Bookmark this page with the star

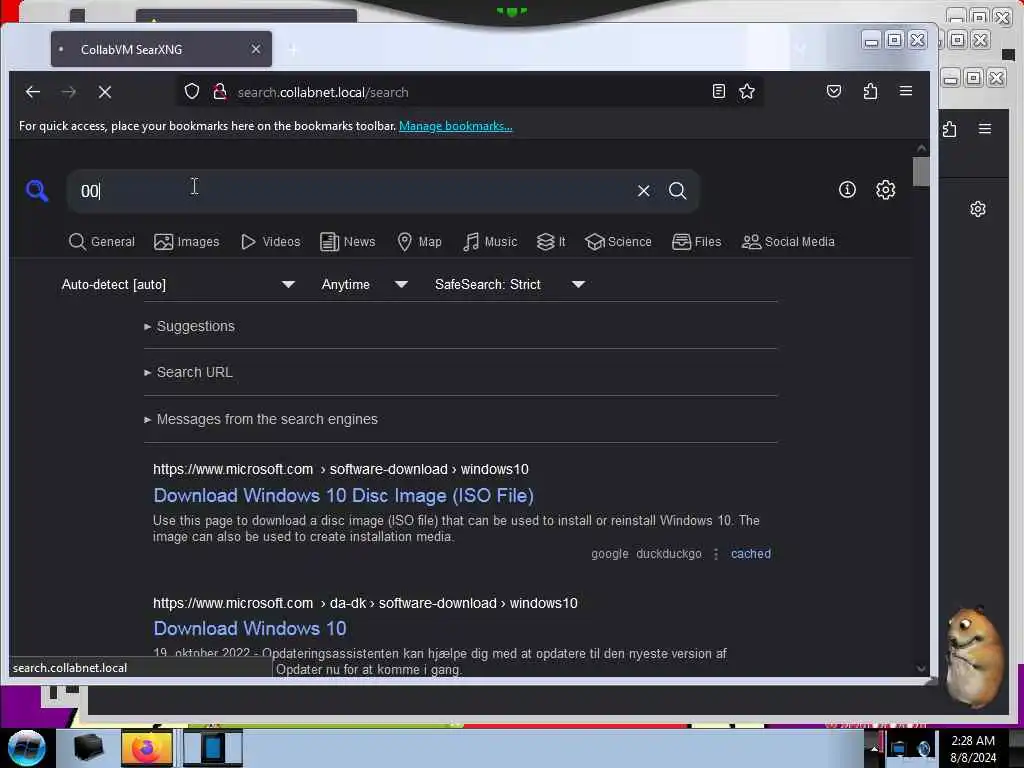pos(746,91)
